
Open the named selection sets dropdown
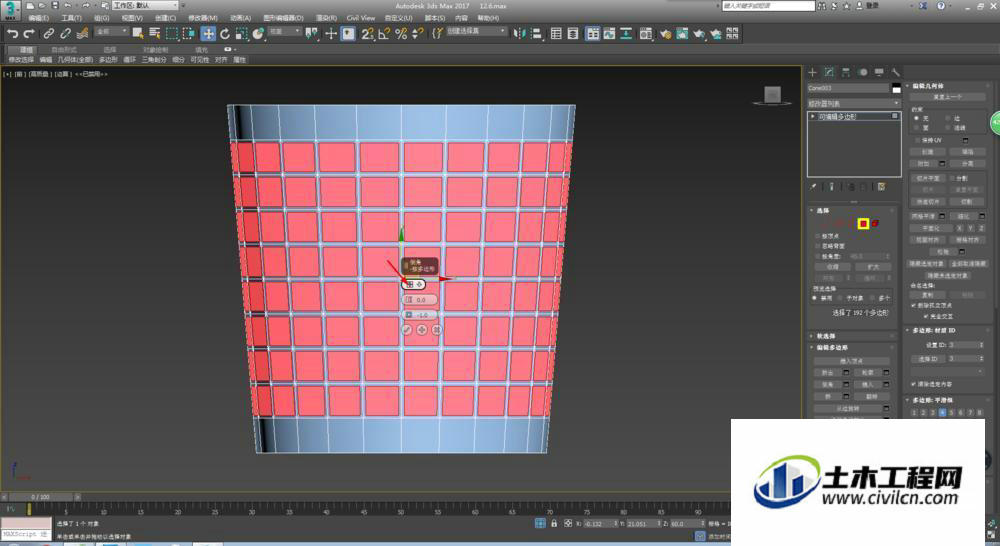(476, 31)
